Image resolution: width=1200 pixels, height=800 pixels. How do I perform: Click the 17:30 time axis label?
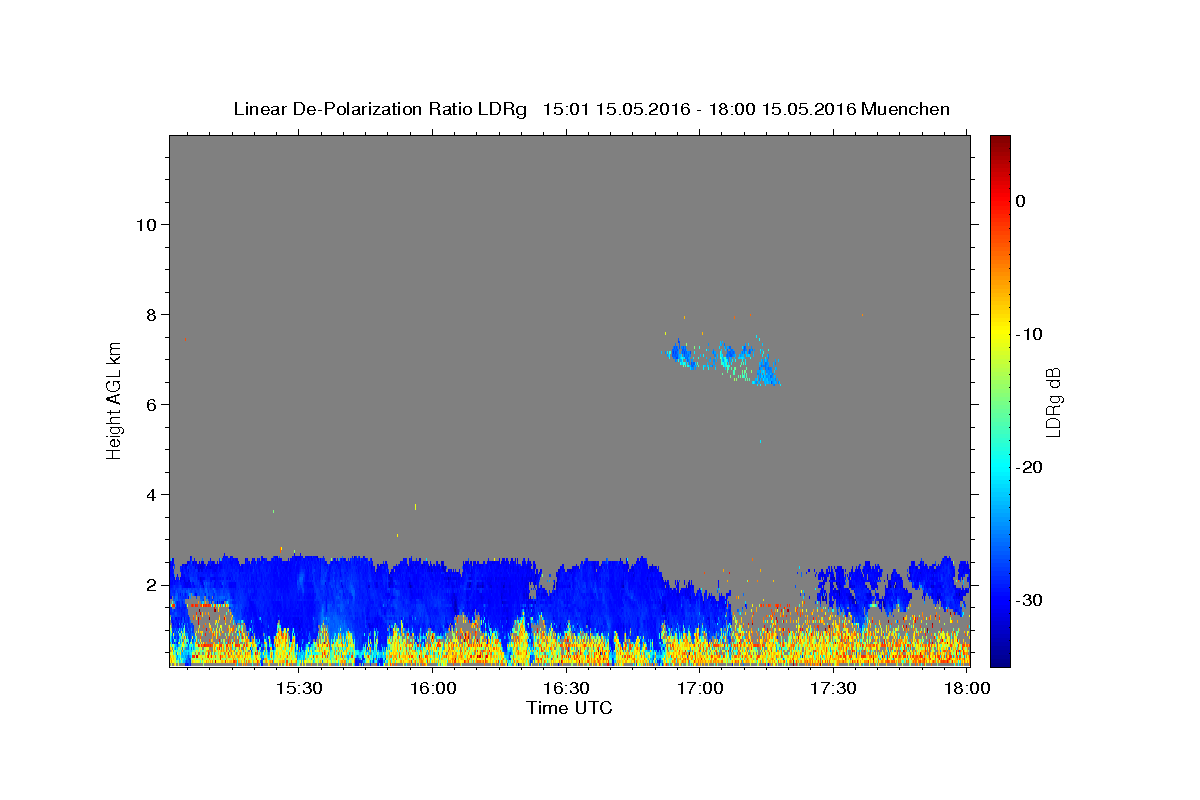coord(834,689)
